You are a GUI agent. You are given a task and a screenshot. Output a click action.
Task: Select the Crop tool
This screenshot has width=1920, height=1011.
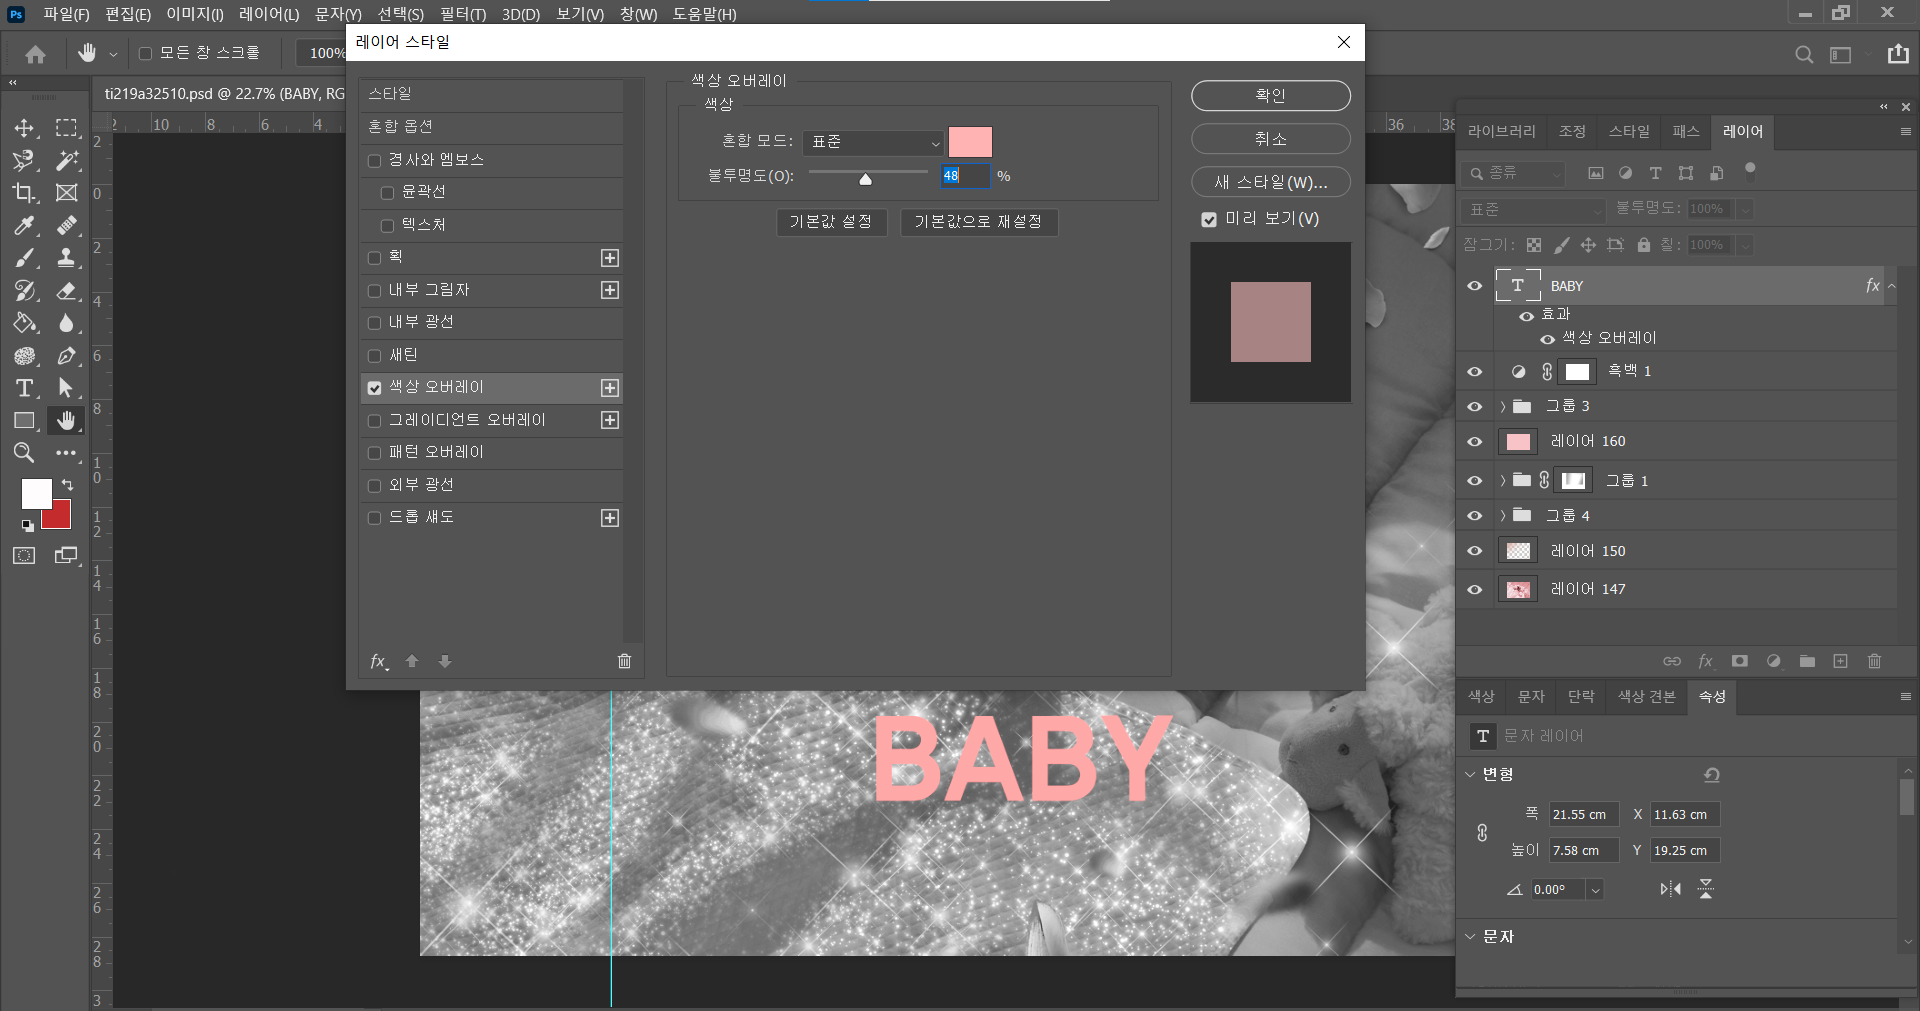tap(24, 193)
